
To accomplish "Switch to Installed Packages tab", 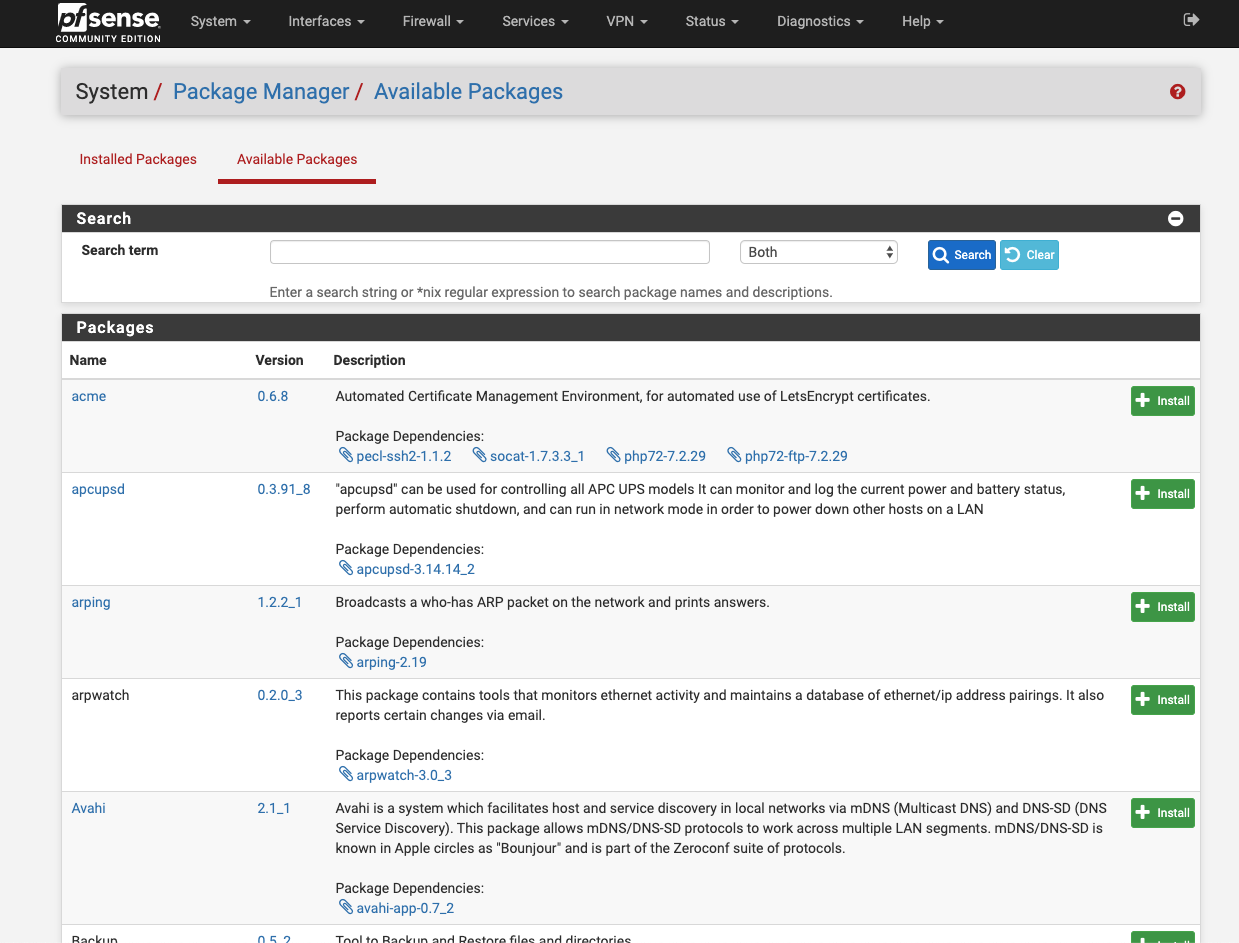I will point(138,159).
